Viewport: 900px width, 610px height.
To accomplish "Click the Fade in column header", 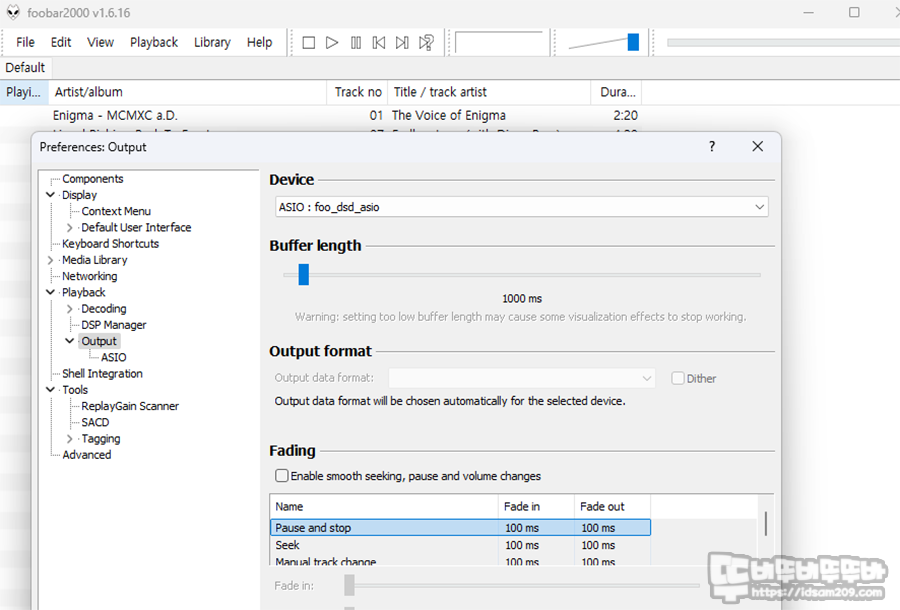I will (536, 507).
